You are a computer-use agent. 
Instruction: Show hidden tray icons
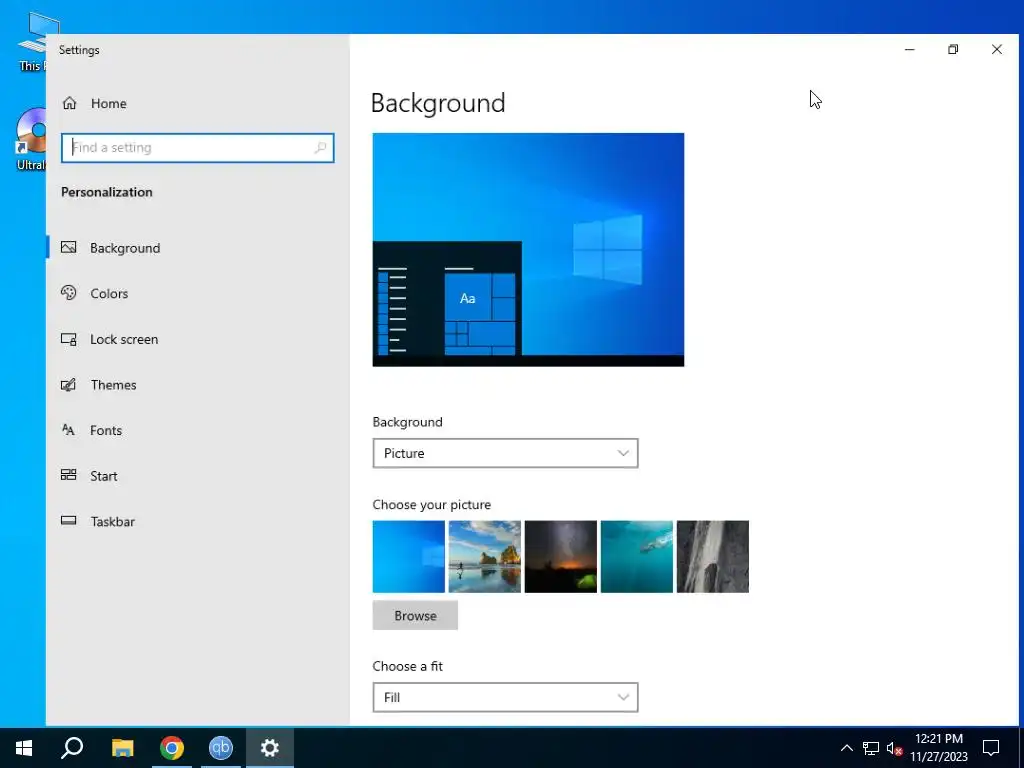846,748
